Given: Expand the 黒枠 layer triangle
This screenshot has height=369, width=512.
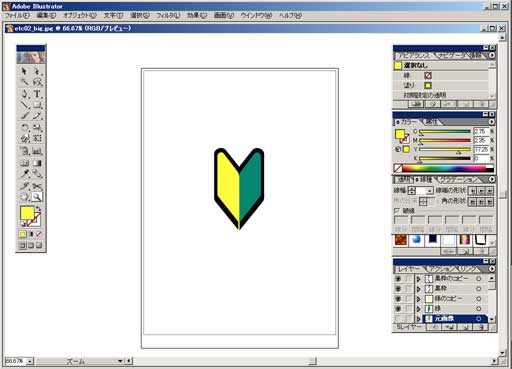Looking at the screenshot, I should [x=419, y=289].
